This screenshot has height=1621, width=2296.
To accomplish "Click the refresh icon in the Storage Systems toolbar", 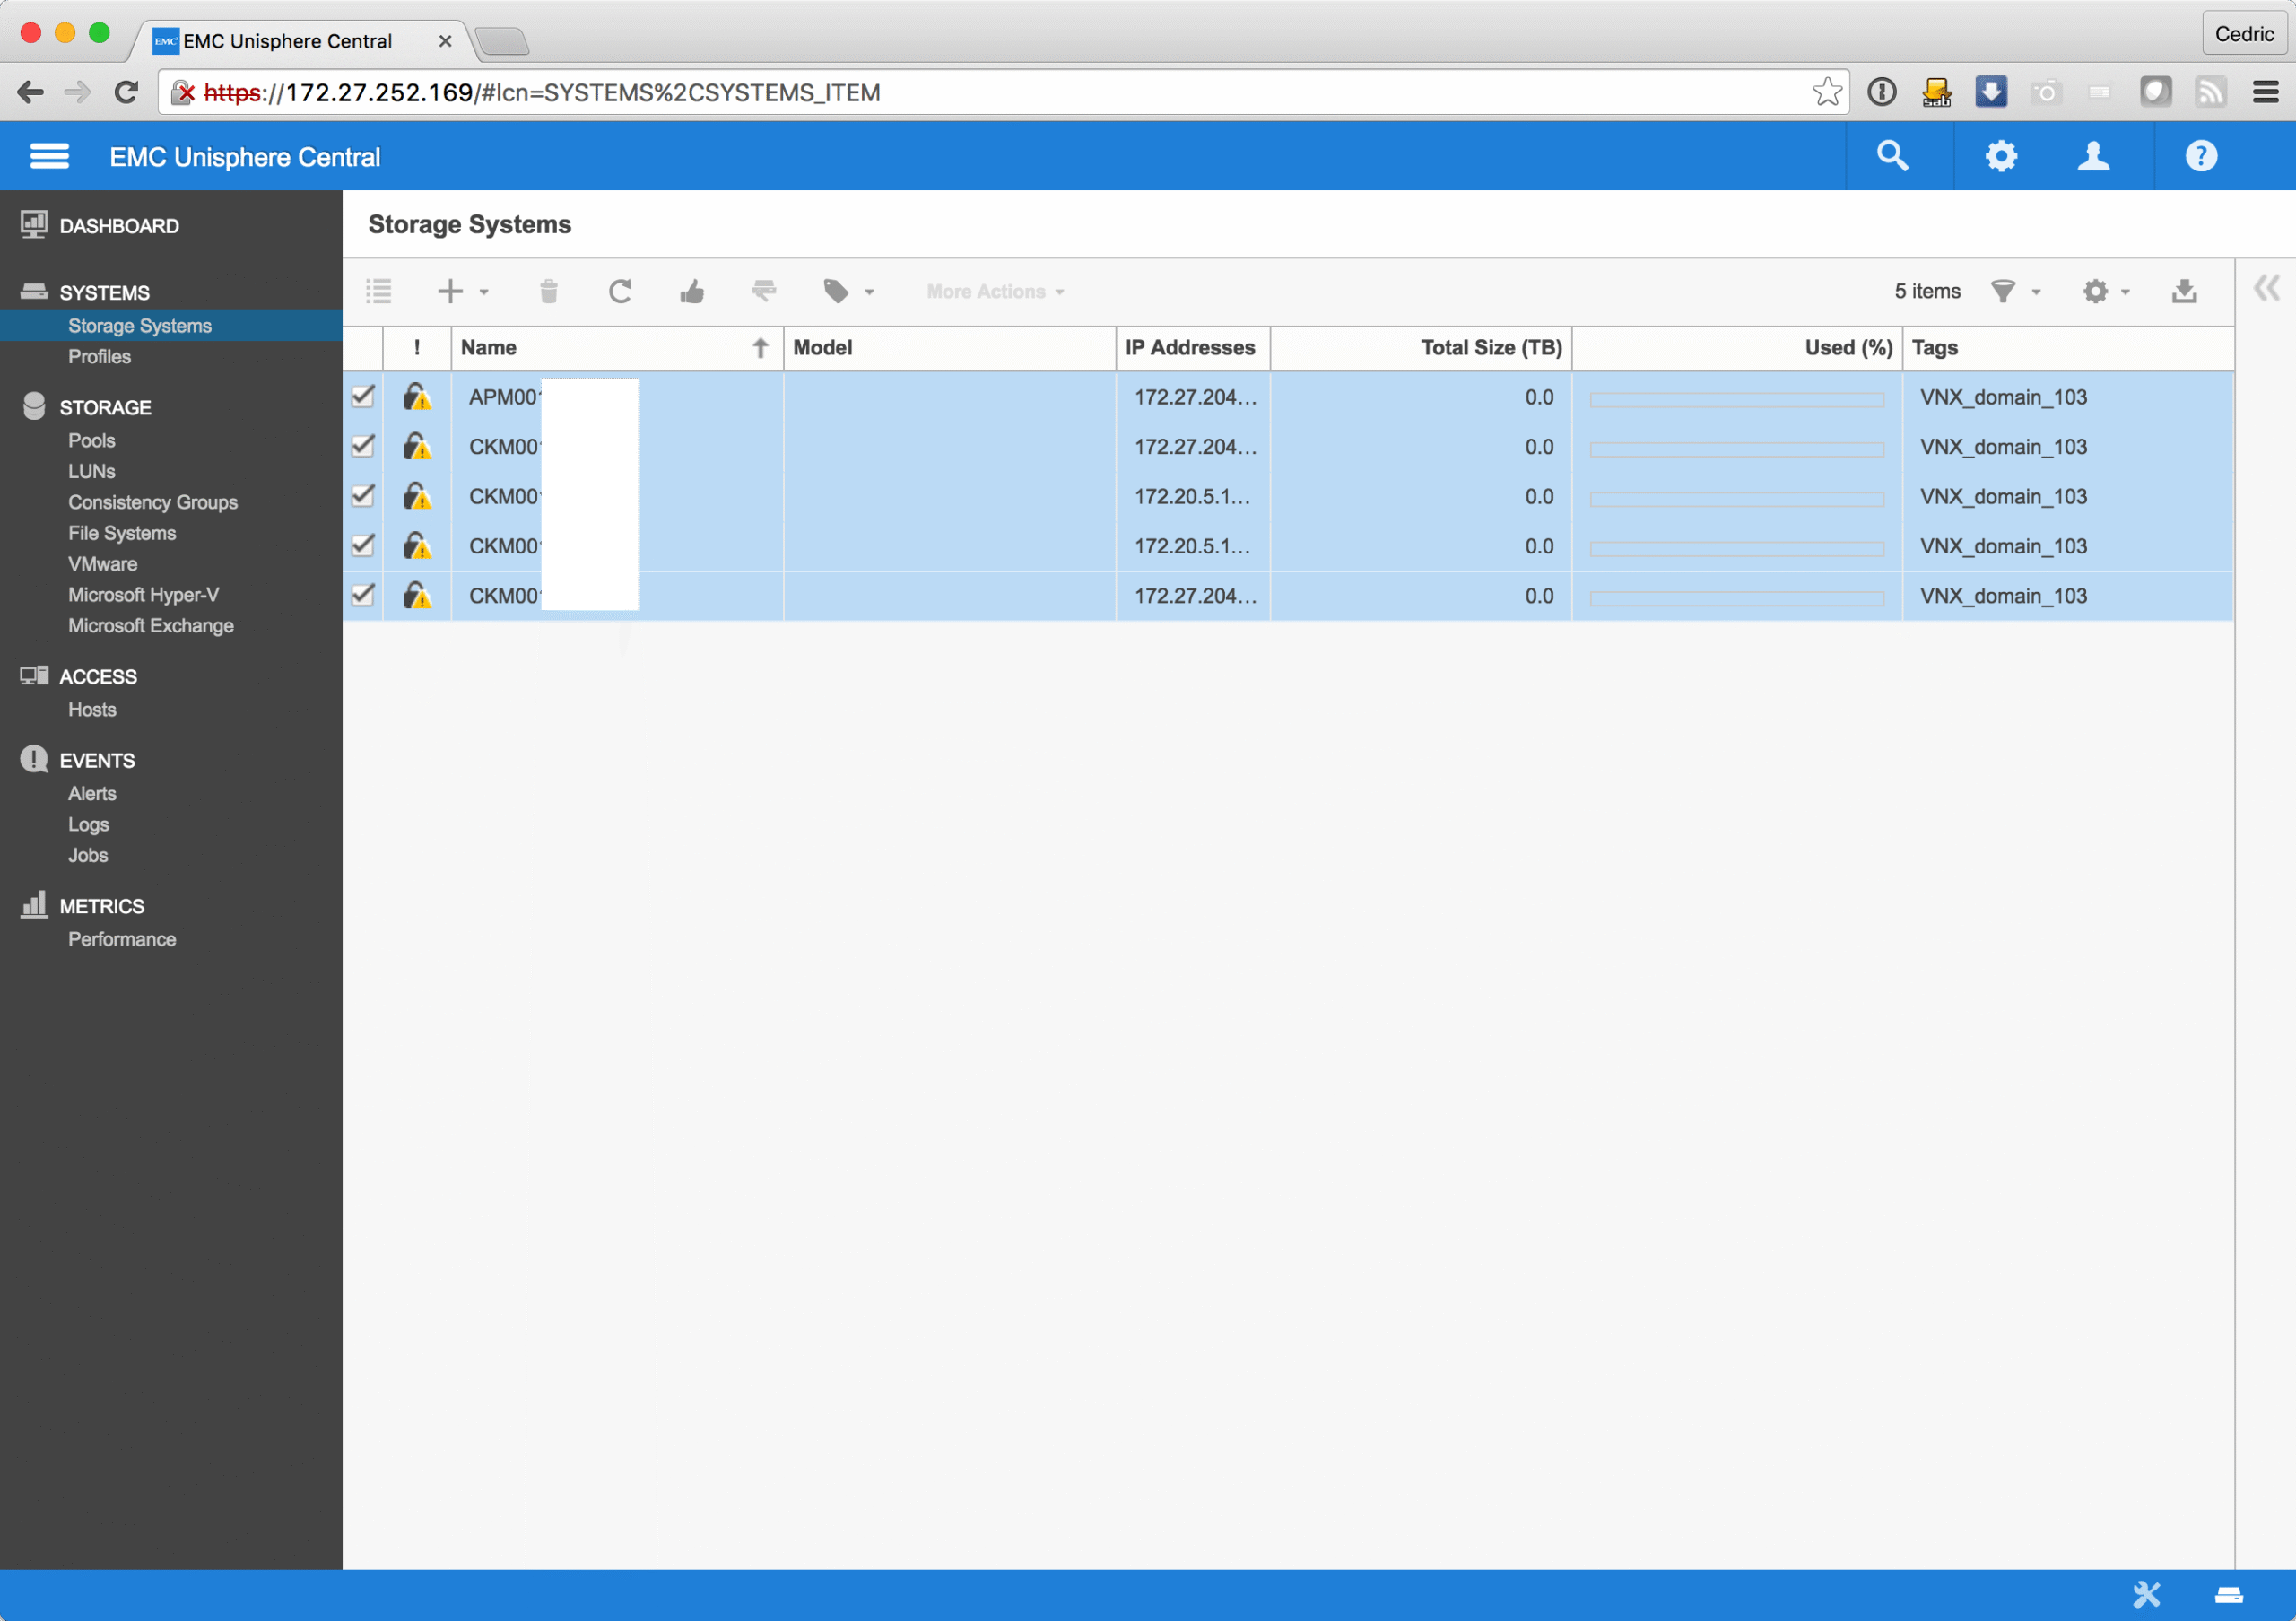I will tap(620, 291).
